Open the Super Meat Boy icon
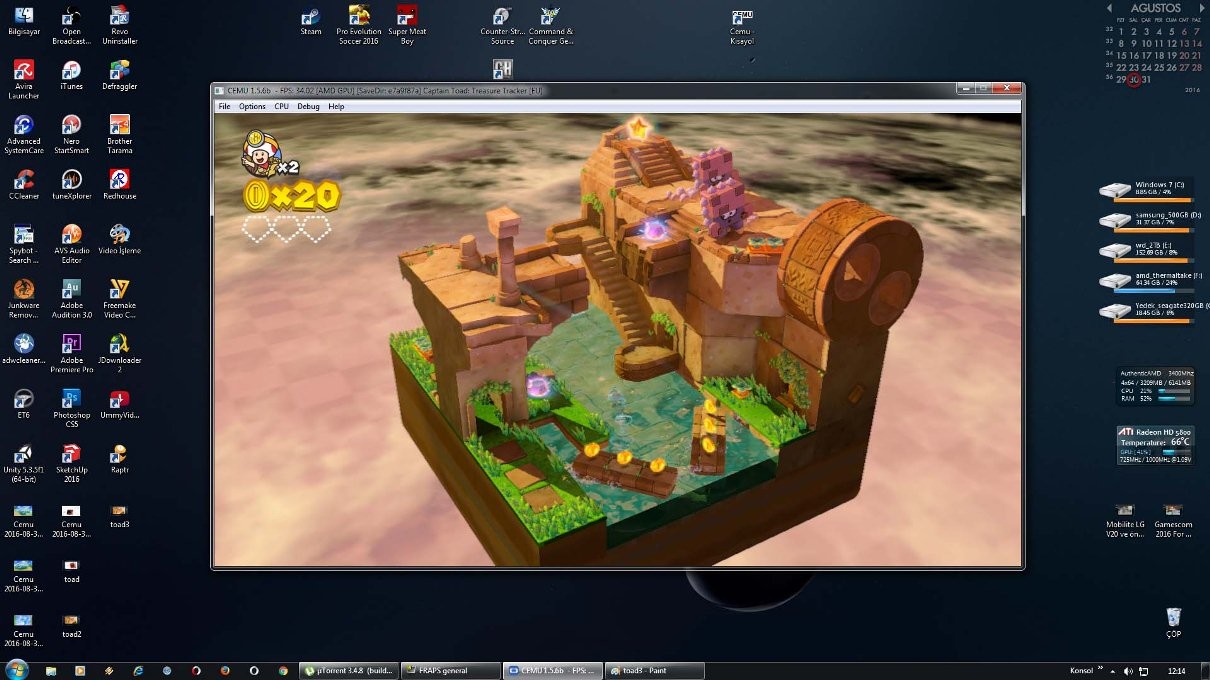 [x=407, y=24]
